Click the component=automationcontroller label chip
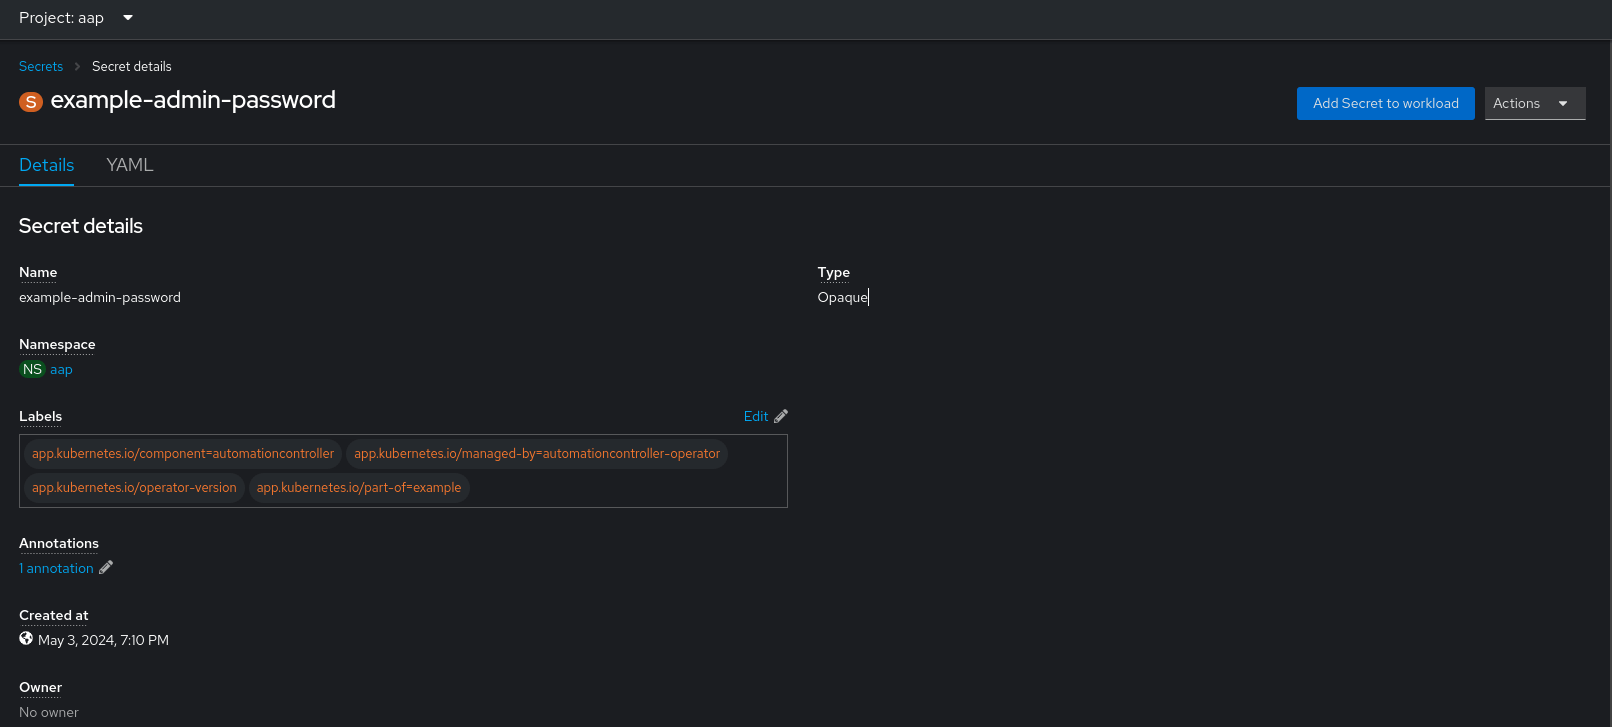Viewport: 1612px width, 727px height. [183, 454]
